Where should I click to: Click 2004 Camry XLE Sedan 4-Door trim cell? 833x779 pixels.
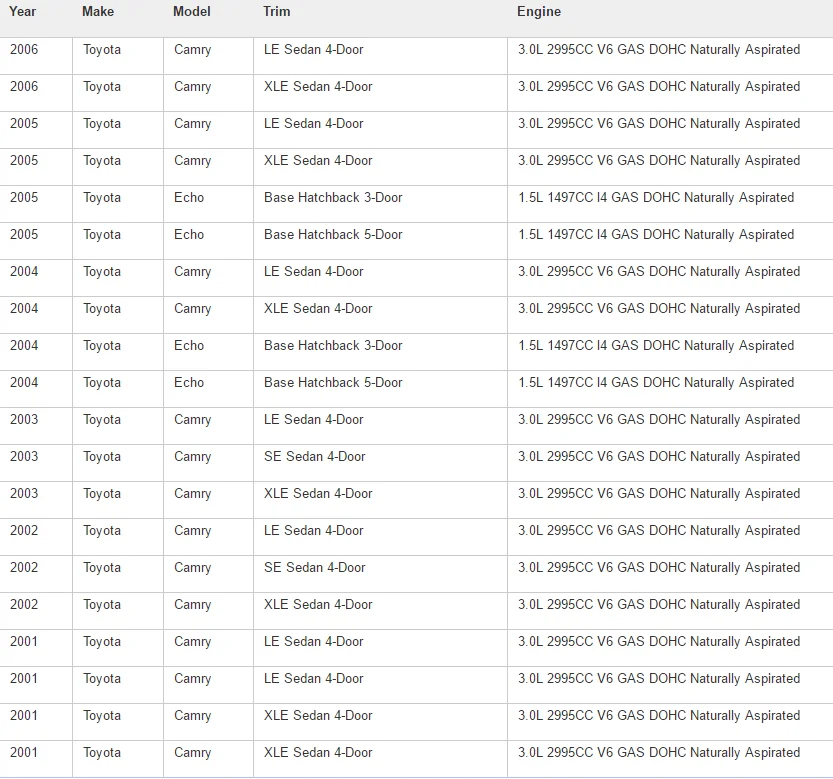click(380, 315)
